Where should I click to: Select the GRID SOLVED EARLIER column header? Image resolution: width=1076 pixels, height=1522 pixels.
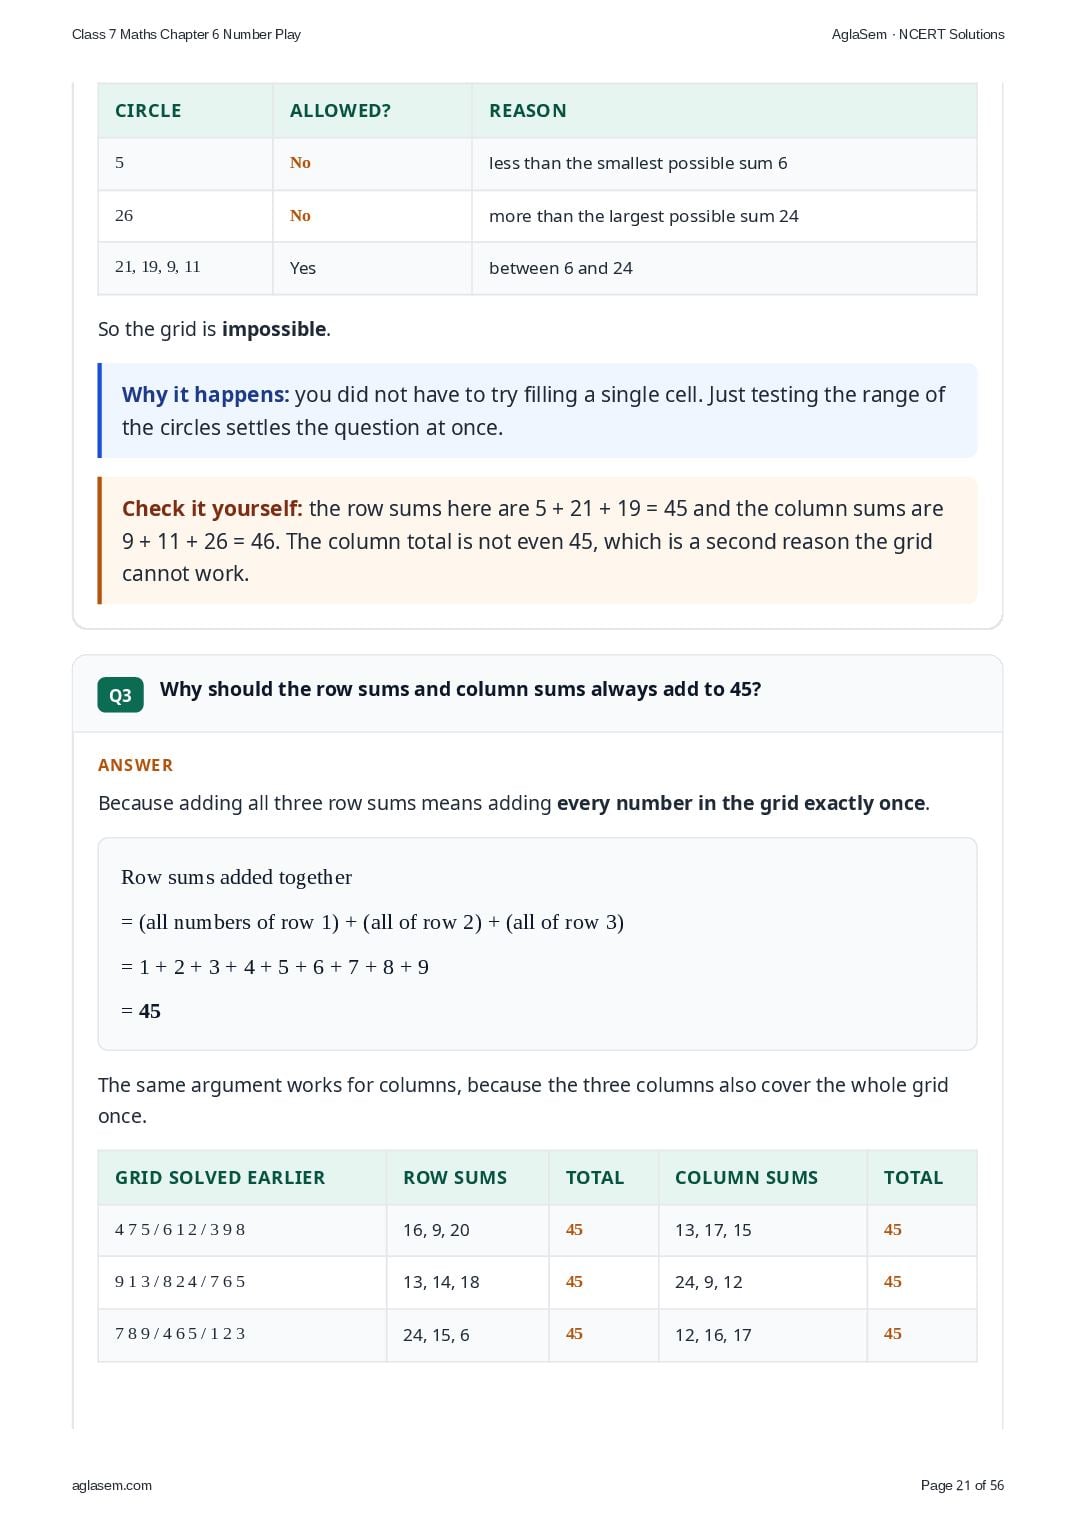pos(220,1178)
